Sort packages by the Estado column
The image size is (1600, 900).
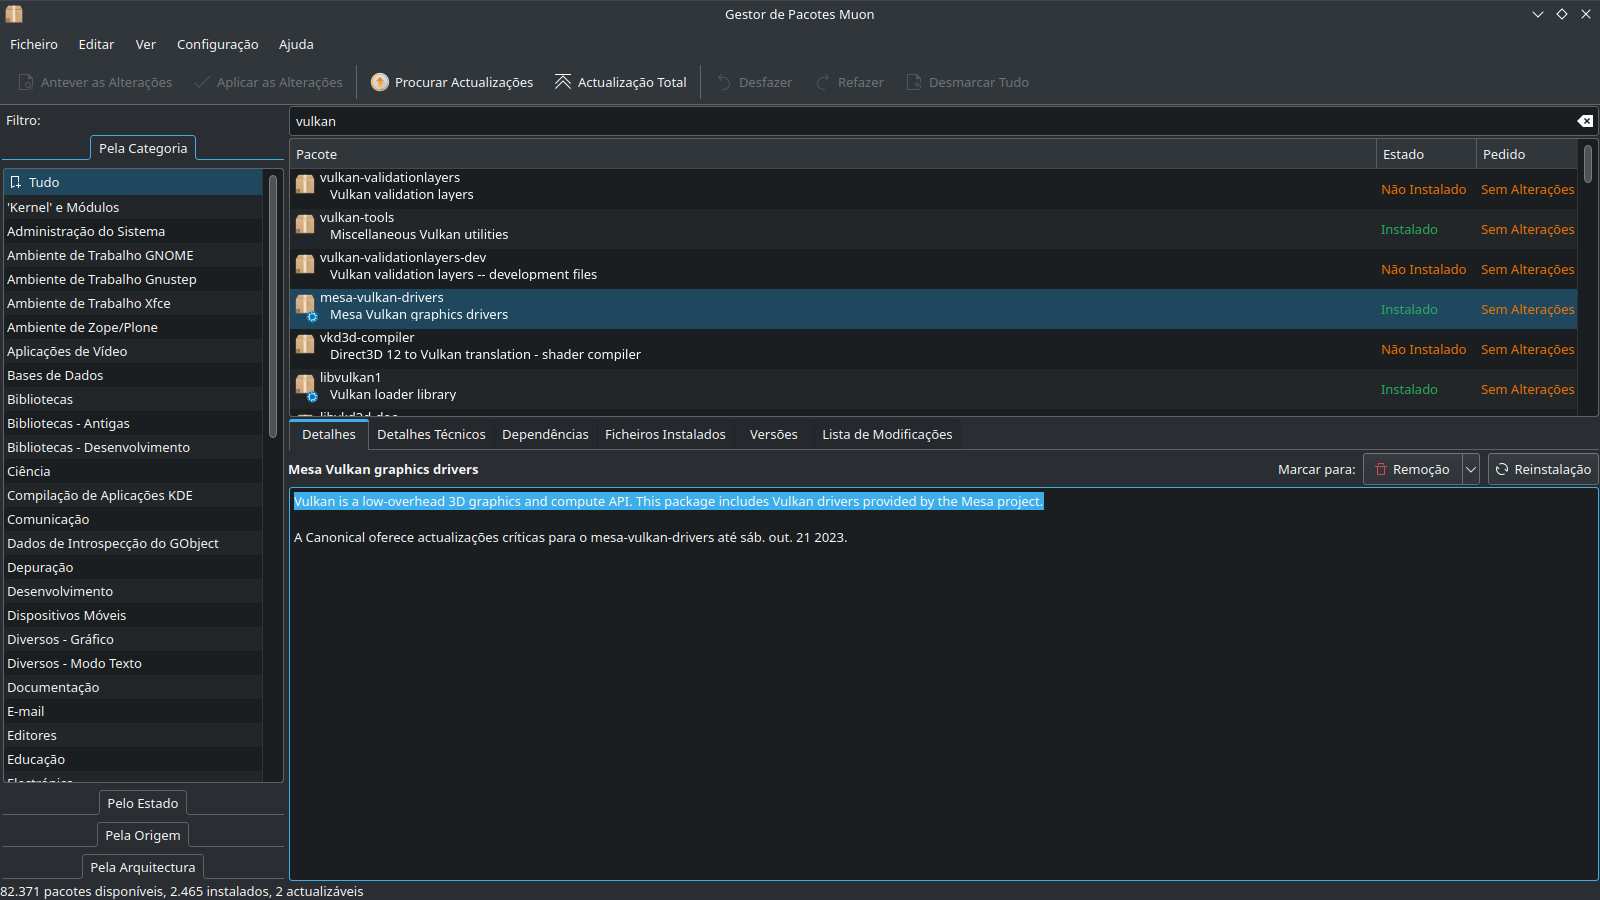coord(1426,154)
